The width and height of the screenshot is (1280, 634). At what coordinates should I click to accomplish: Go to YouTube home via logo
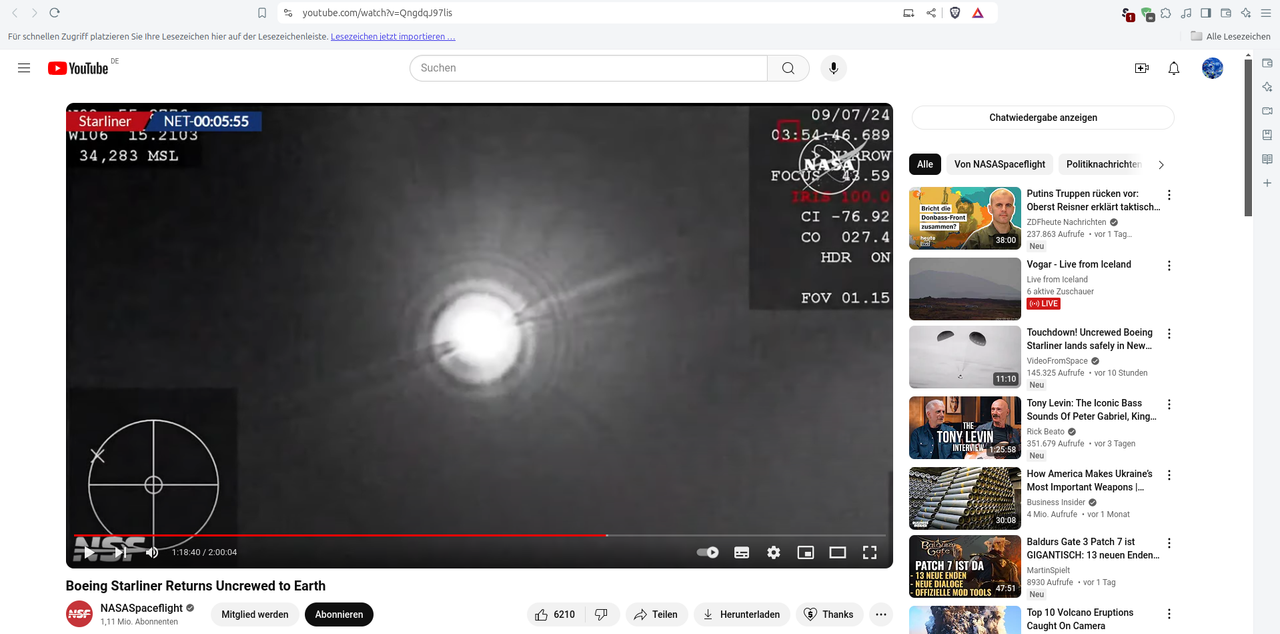point(78,68)
